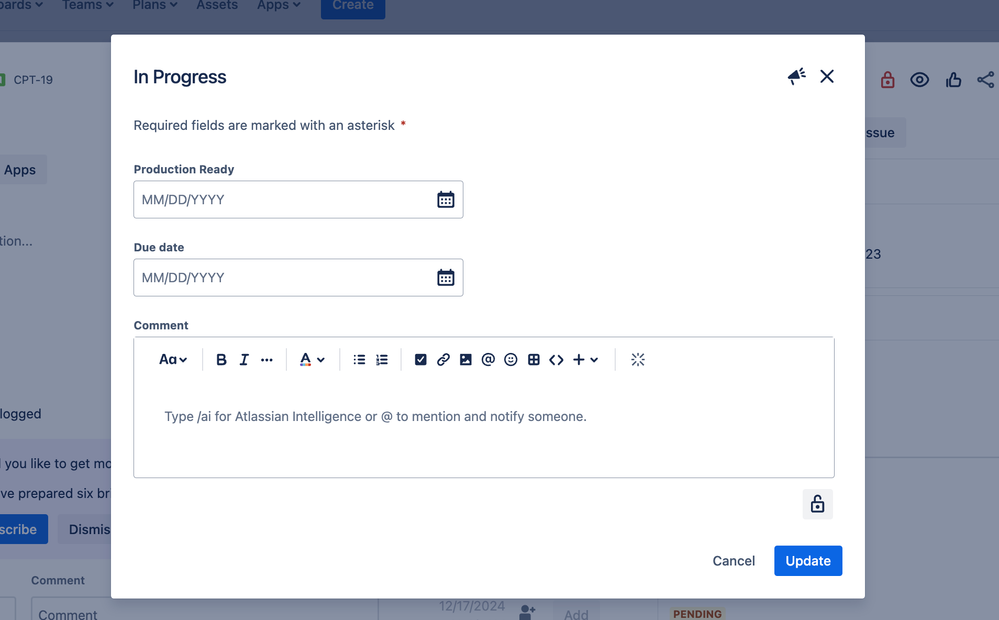Open the insert plus dropdown
999x620 pixels.
coord(586,360)
